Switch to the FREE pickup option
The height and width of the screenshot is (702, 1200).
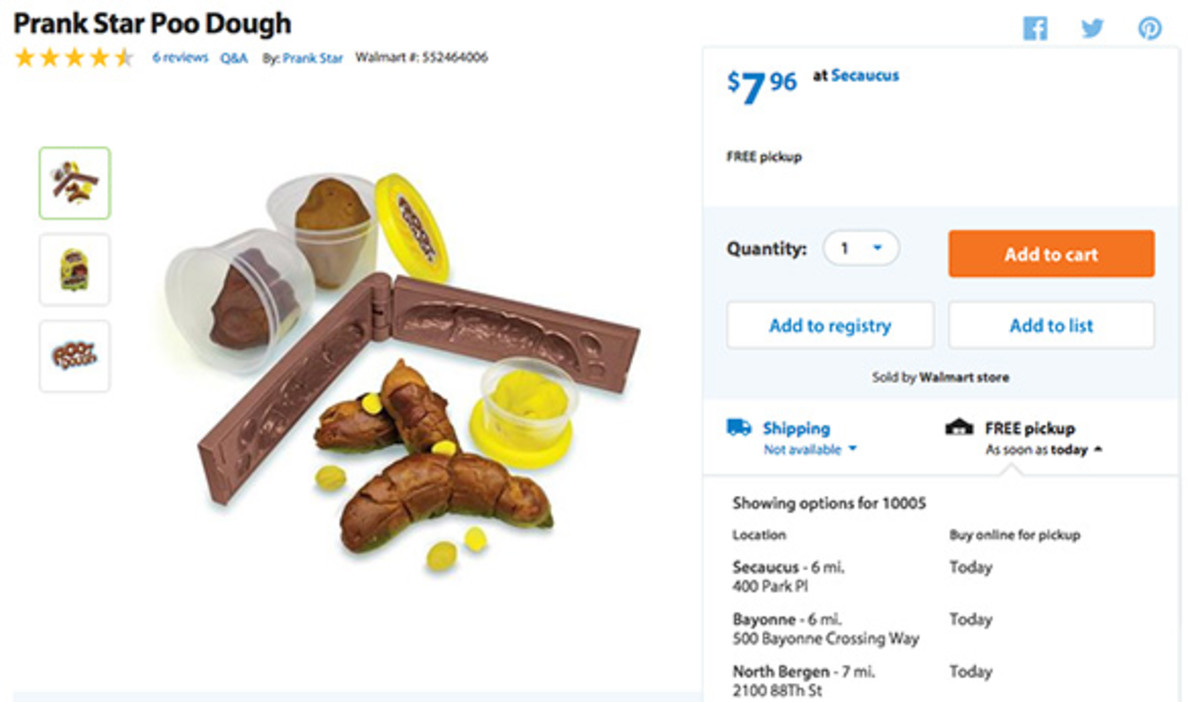(x=1030, y=428)
